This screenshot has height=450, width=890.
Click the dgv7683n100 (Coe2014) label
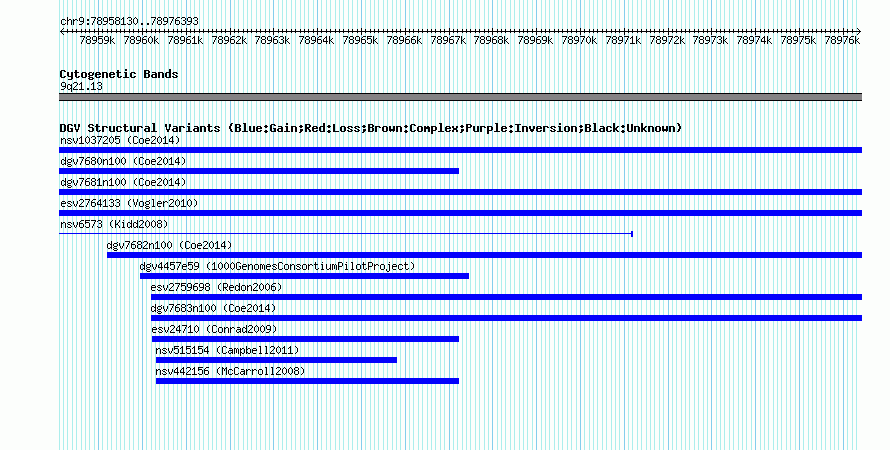(x=213, y=308)
